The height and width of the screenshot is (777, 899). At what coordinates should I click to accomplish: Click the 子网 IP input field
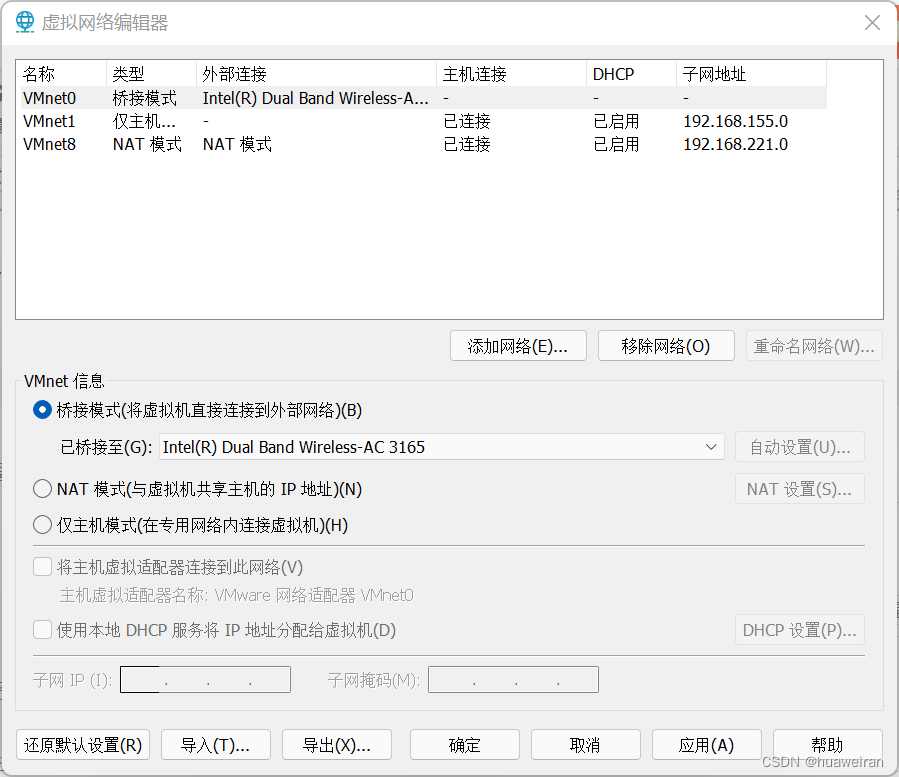point(205,680)
